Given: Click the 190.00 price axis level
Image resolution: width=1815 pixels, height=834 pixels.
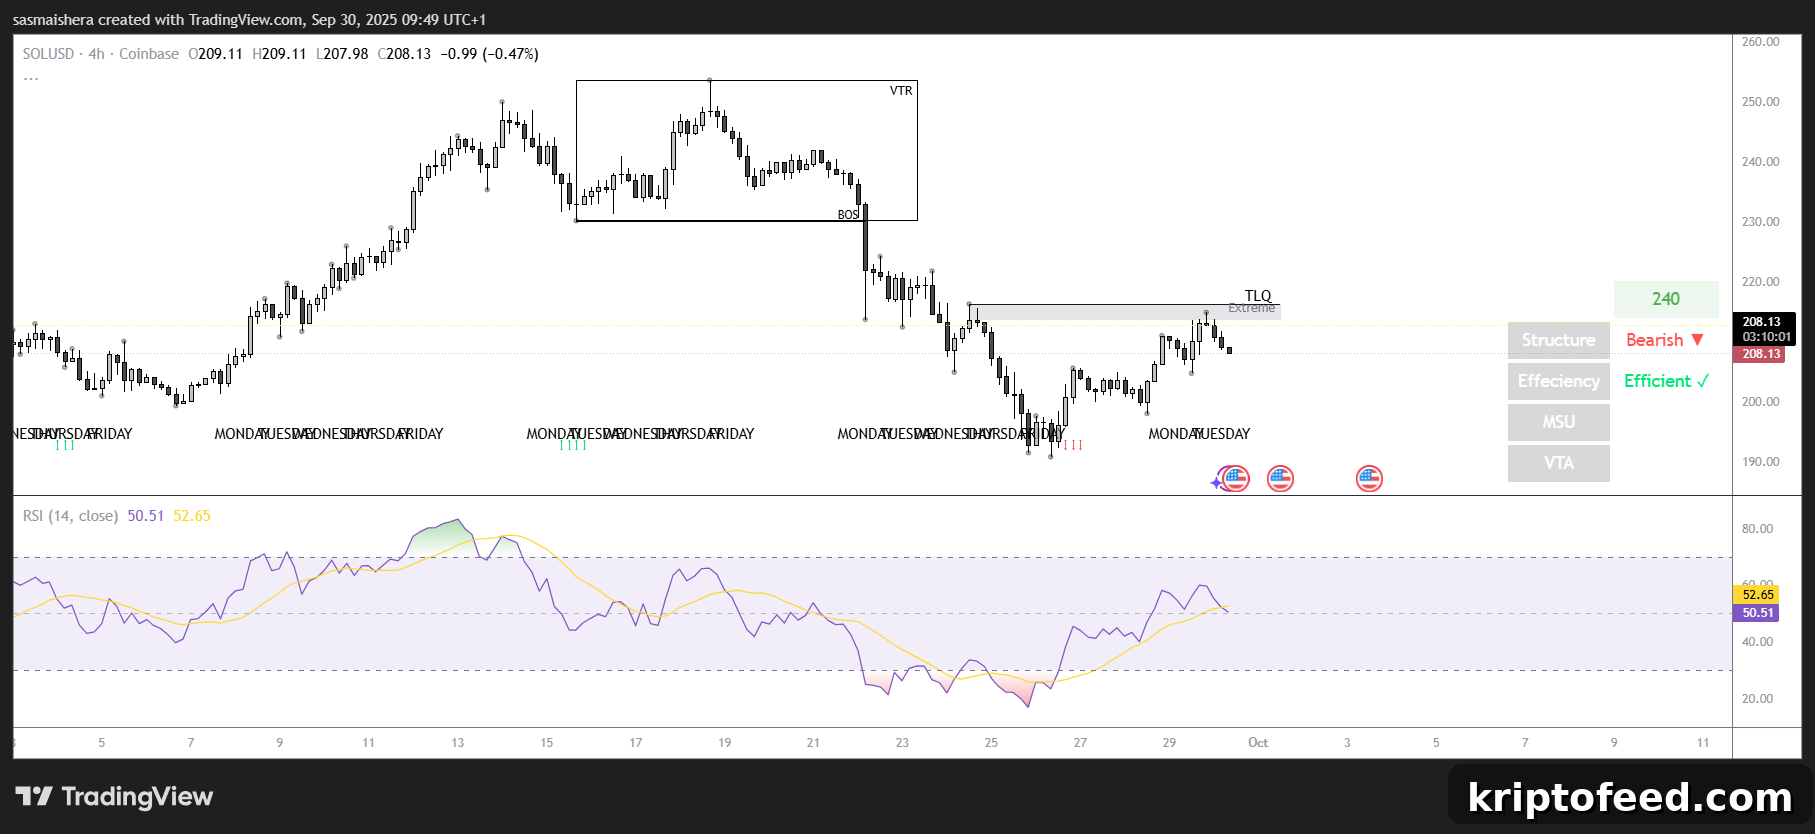Looking at the screenshot, I should click(x=1760, y=462).
